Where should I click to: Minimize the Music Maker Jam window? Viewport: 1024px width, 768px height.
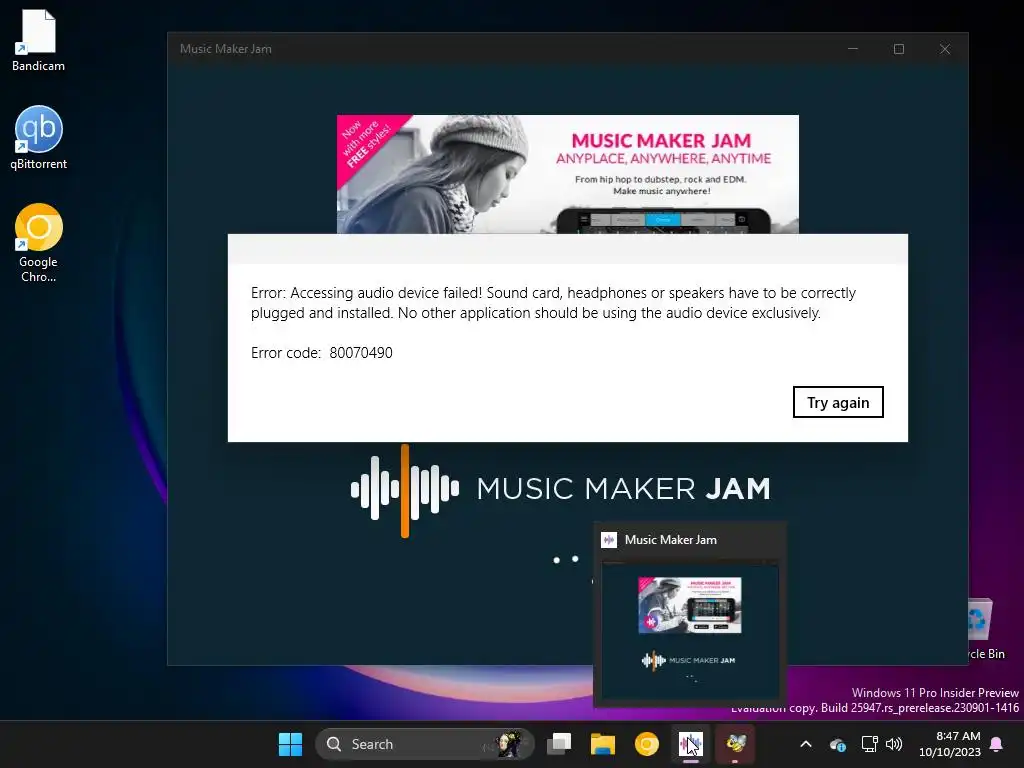[x=853, y=49]
